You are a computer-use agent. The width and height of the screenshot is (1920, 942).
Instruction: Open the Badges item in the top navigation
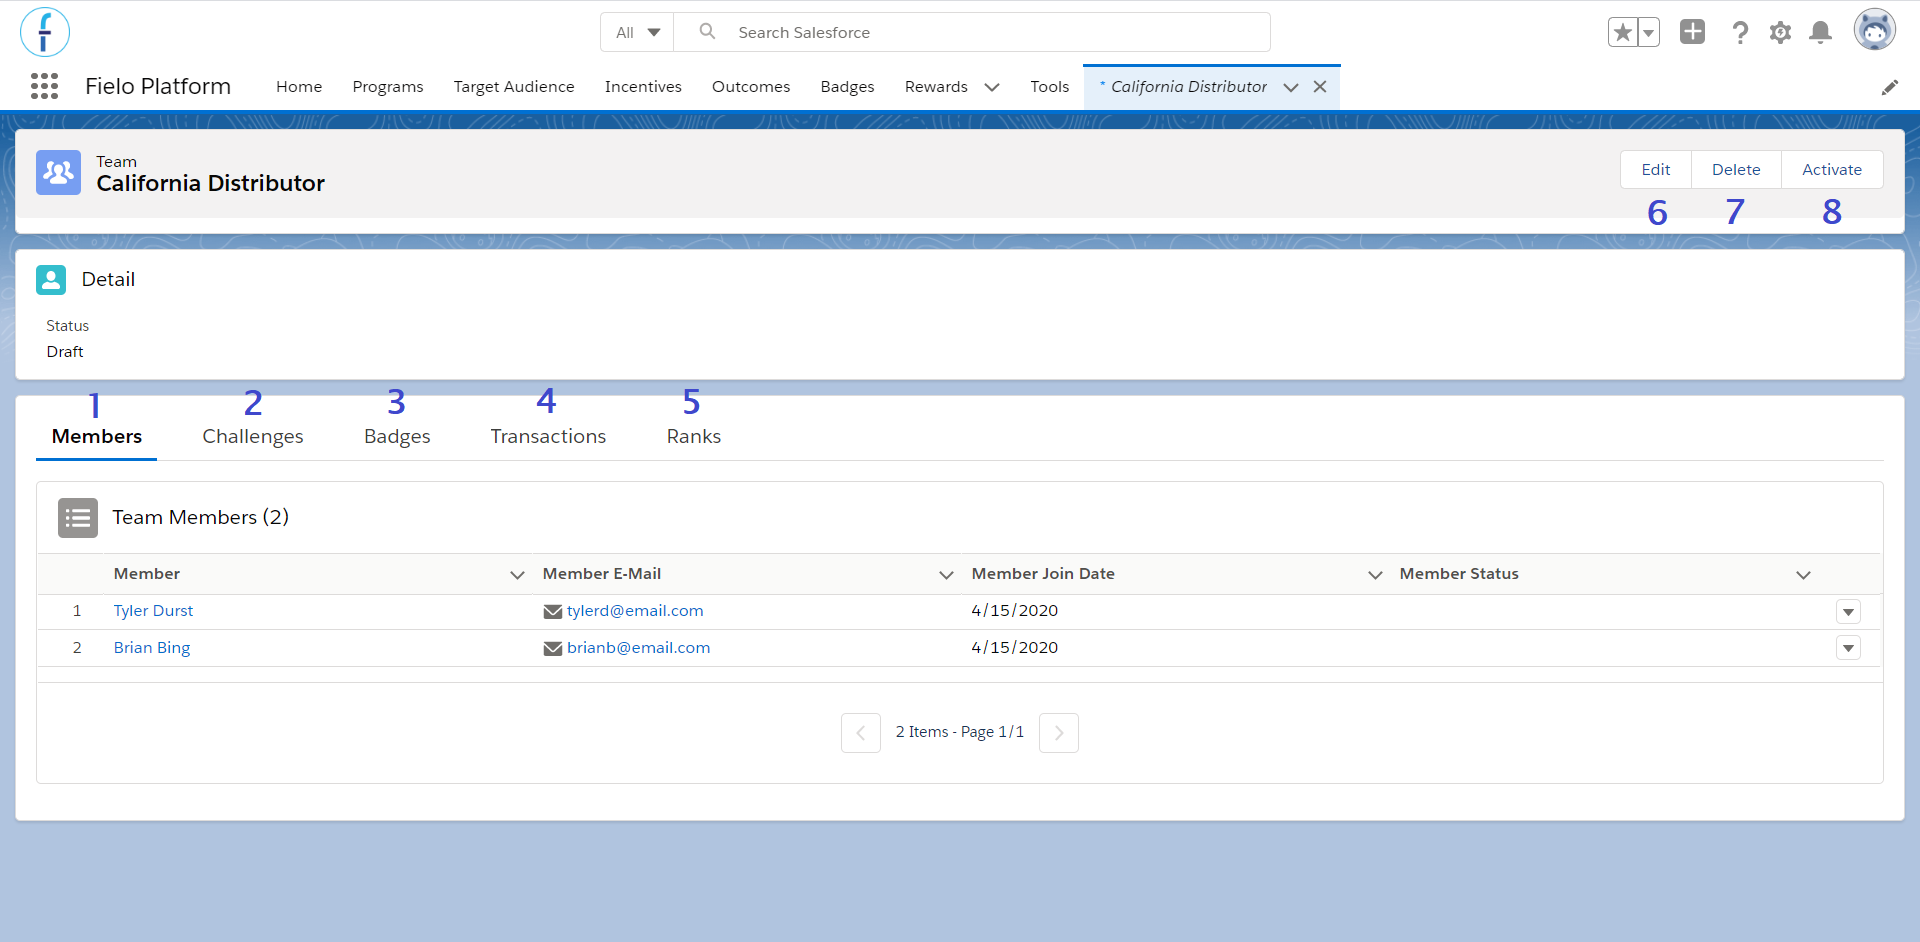pos(848,87)
